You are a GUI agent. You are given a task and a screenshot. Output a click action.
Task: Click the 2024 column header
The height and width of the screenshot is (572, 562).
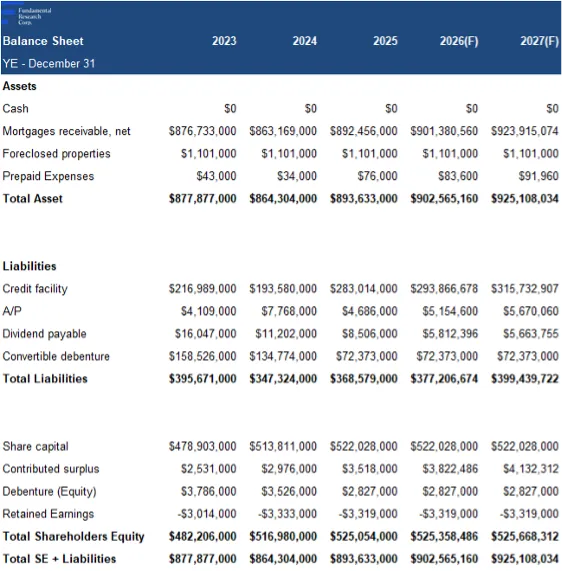tap(305, 41)
